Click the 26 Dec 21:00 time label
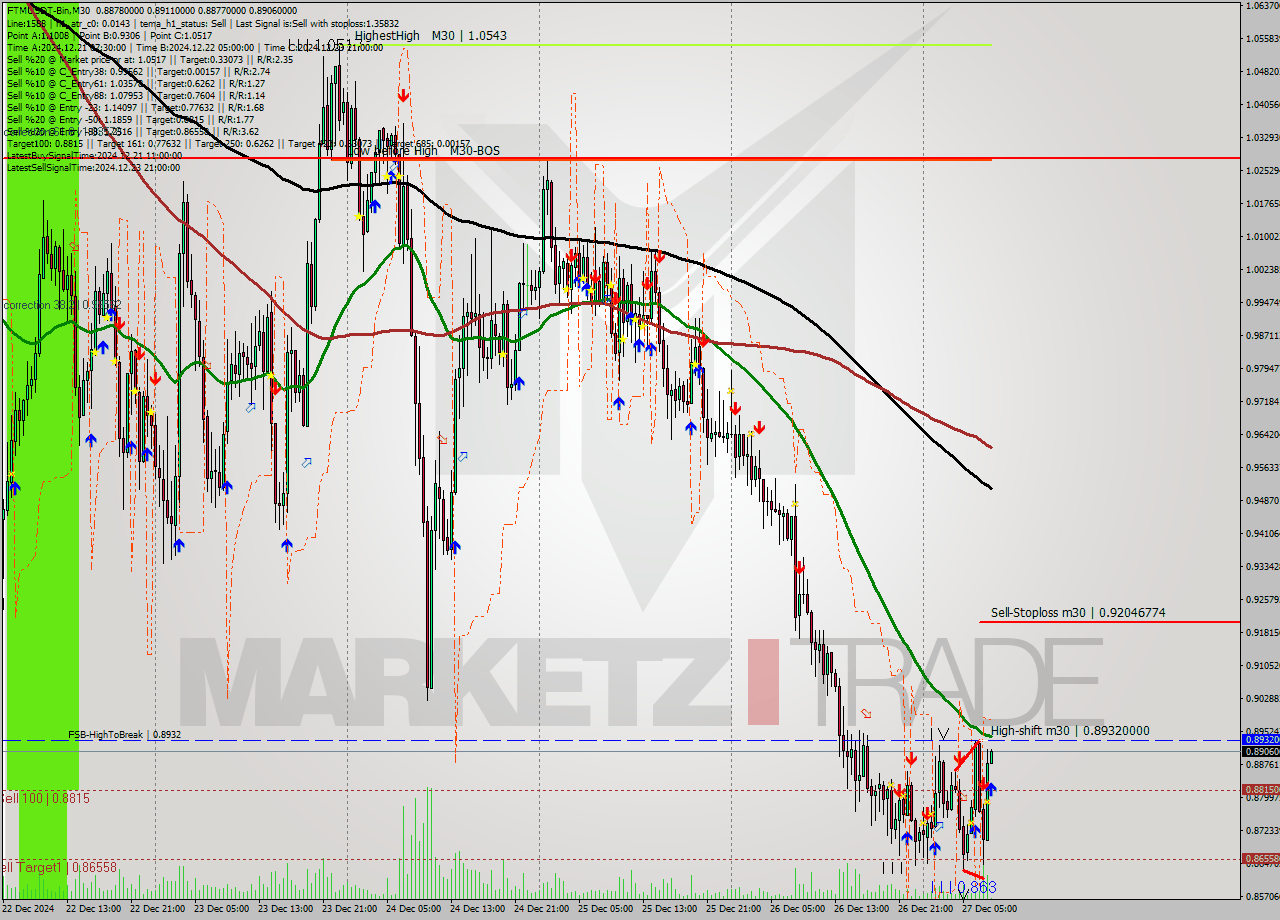The image size is (1280, 920). coord(926,909)
